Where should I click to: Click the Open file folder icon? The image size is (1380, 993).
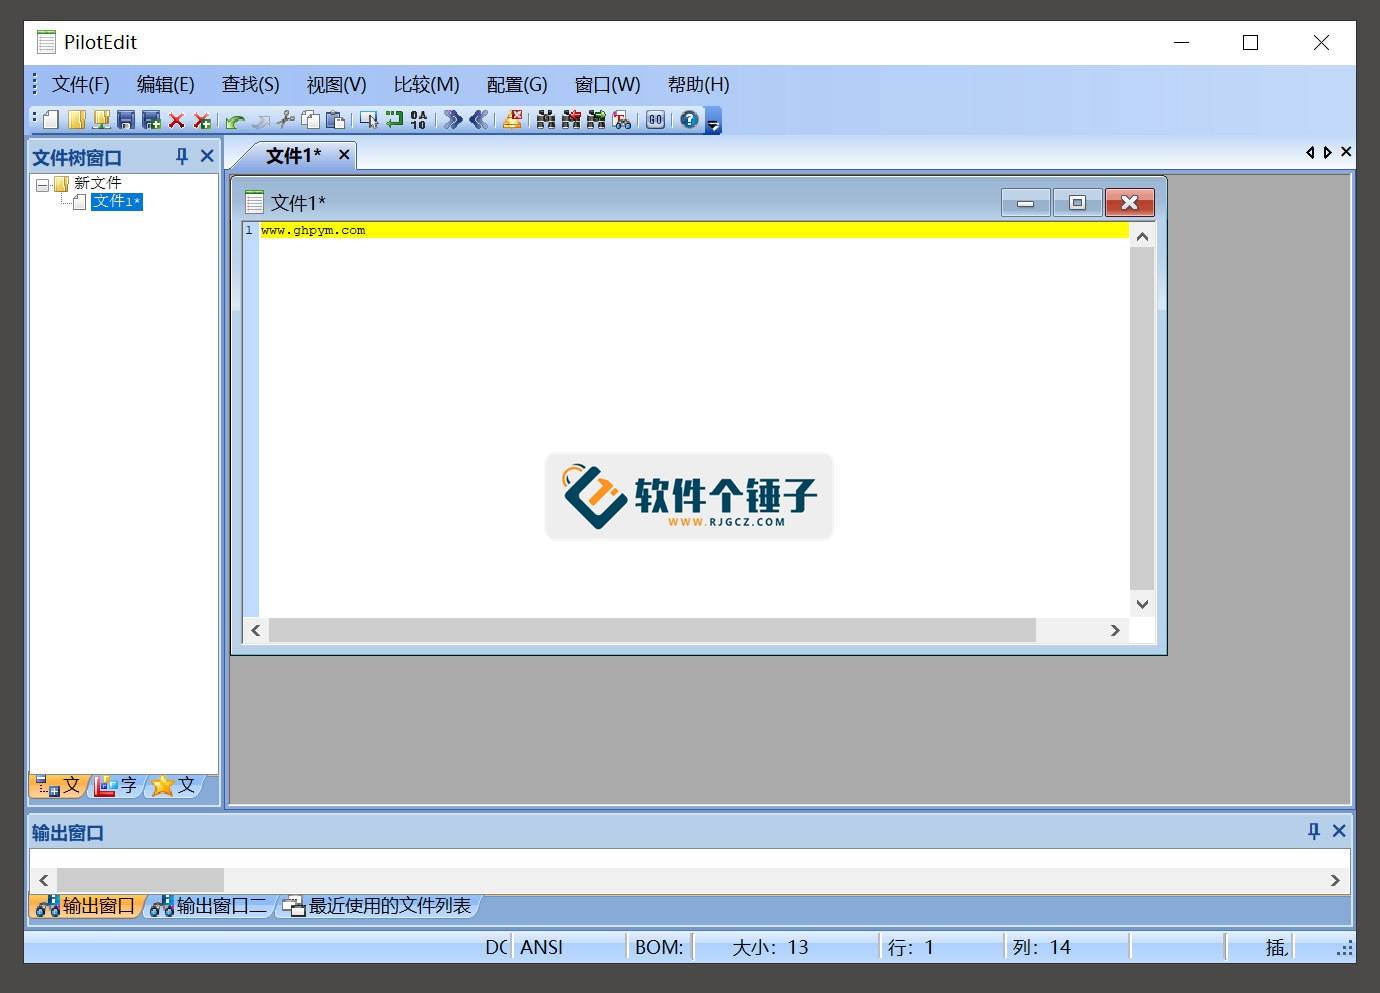(77, 120)
